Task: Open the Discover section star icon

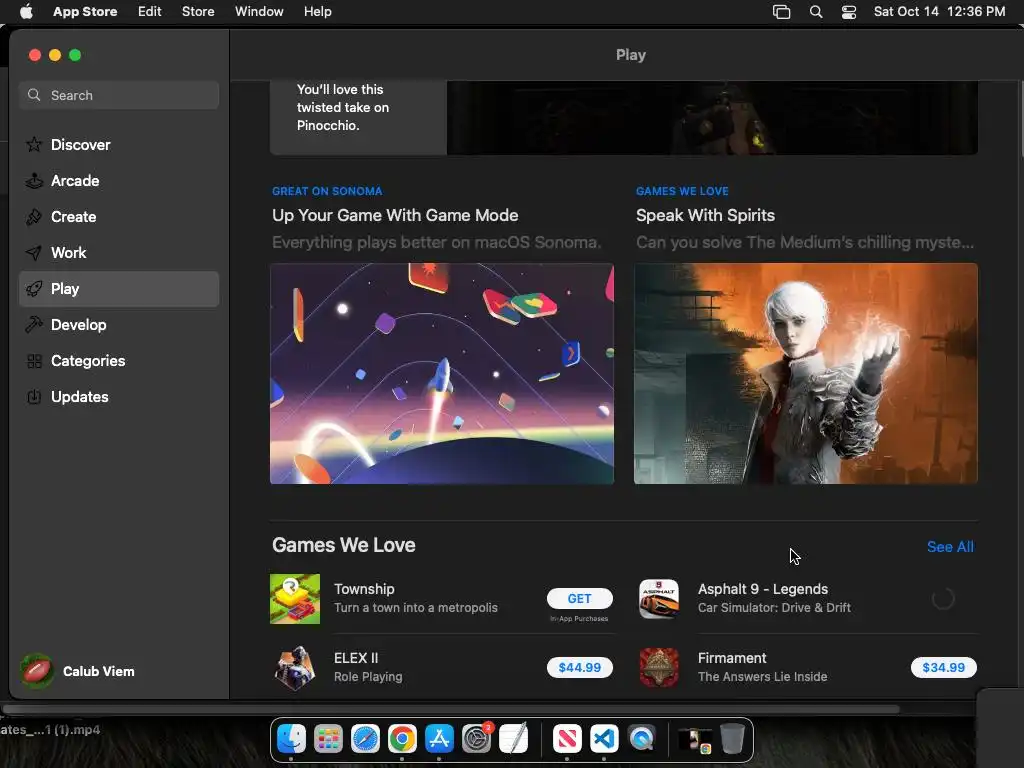Action: click(34, 144)
